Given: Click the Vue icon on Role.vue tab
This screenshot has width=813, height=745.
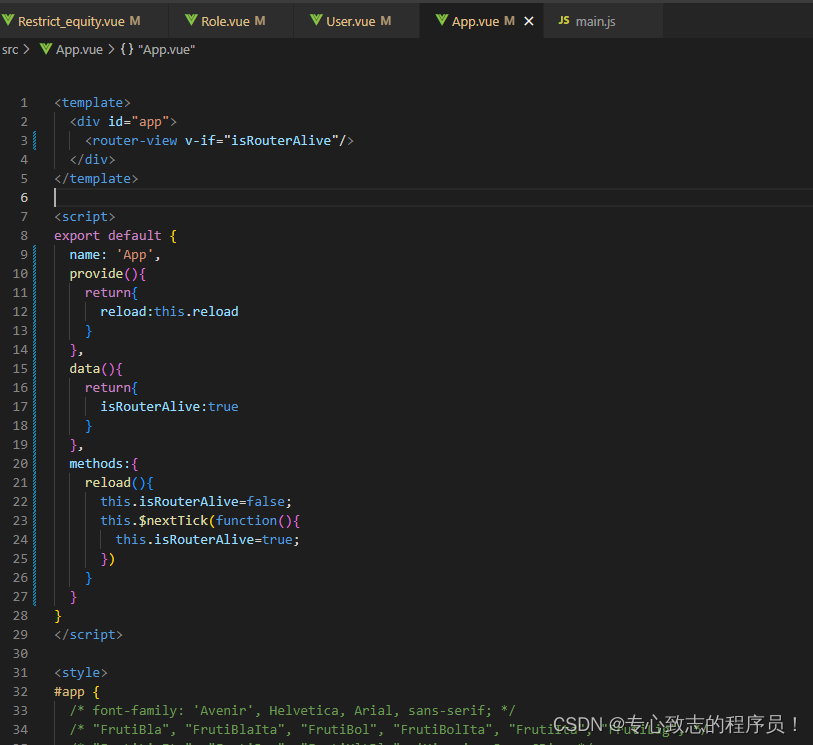Looking at the screenshot, I should [x=191, y=20].
